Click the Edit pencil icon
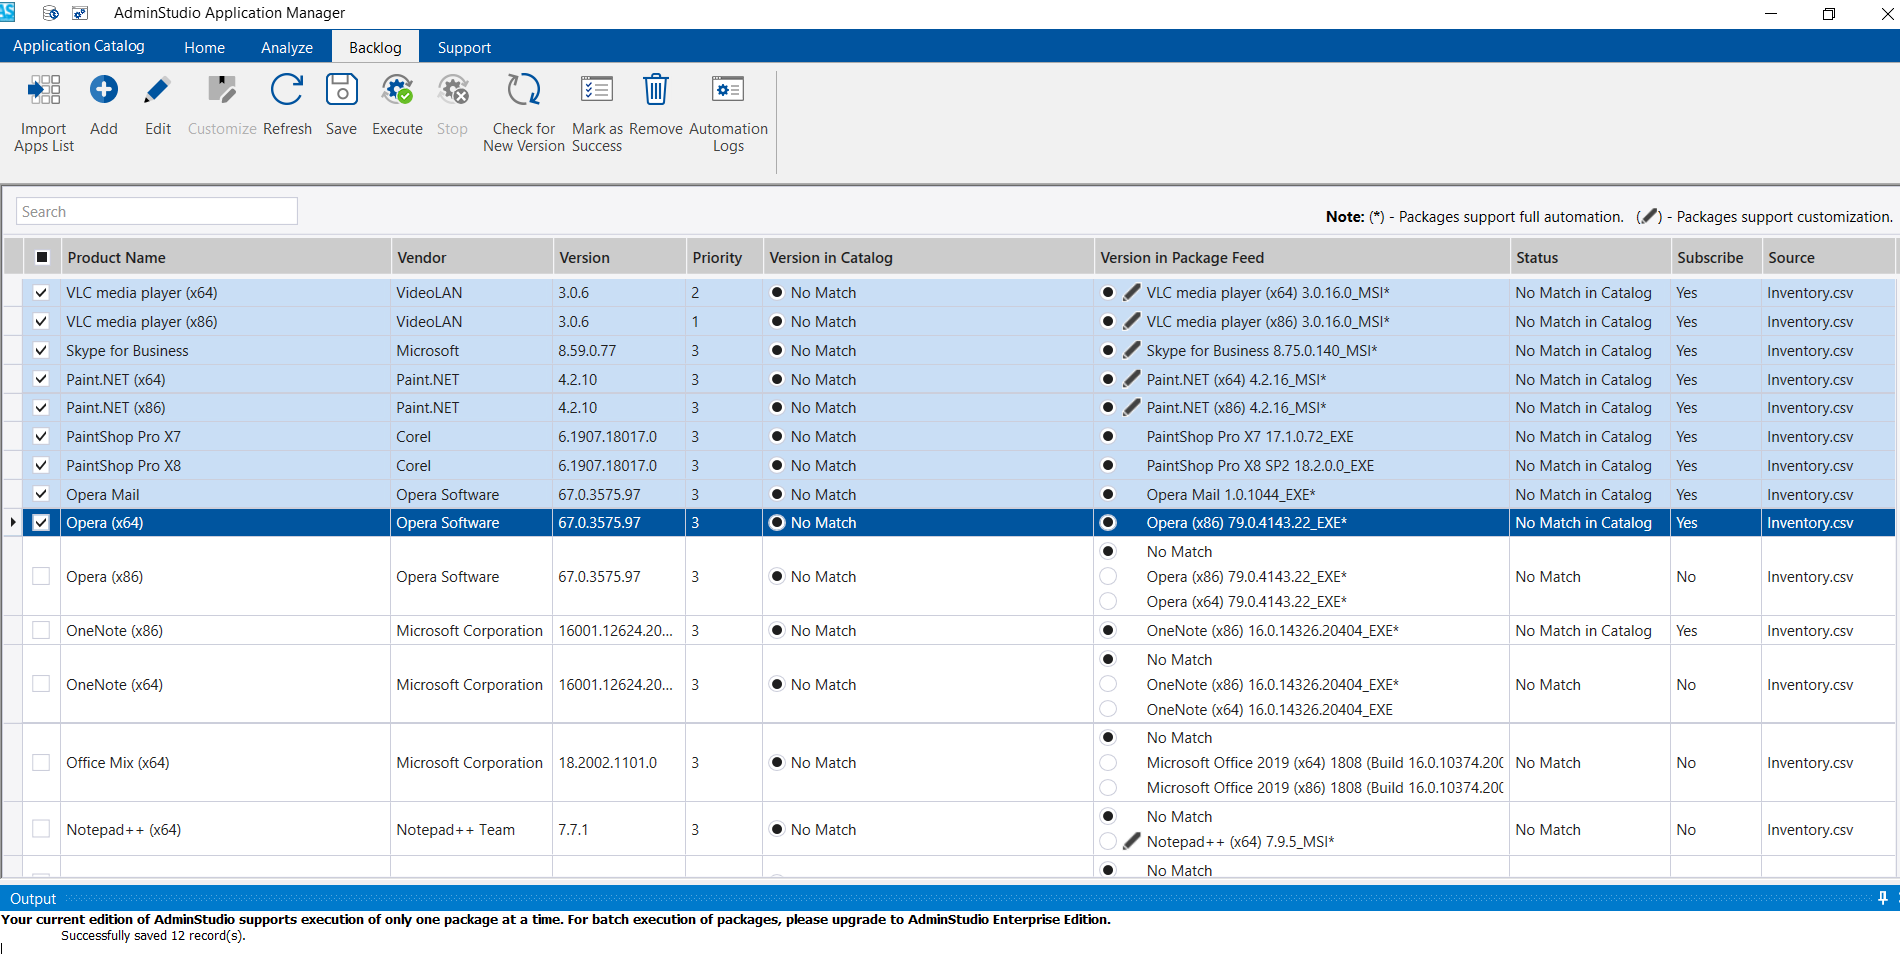The height and width of the screenshot is (954, 1900). click(157, 90)
